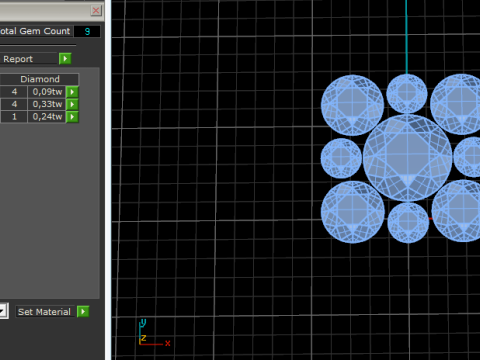The height and width of the screenshot is (360, 480).
Task: Click green arrow next to Report
Action: (x=65, y=59)
